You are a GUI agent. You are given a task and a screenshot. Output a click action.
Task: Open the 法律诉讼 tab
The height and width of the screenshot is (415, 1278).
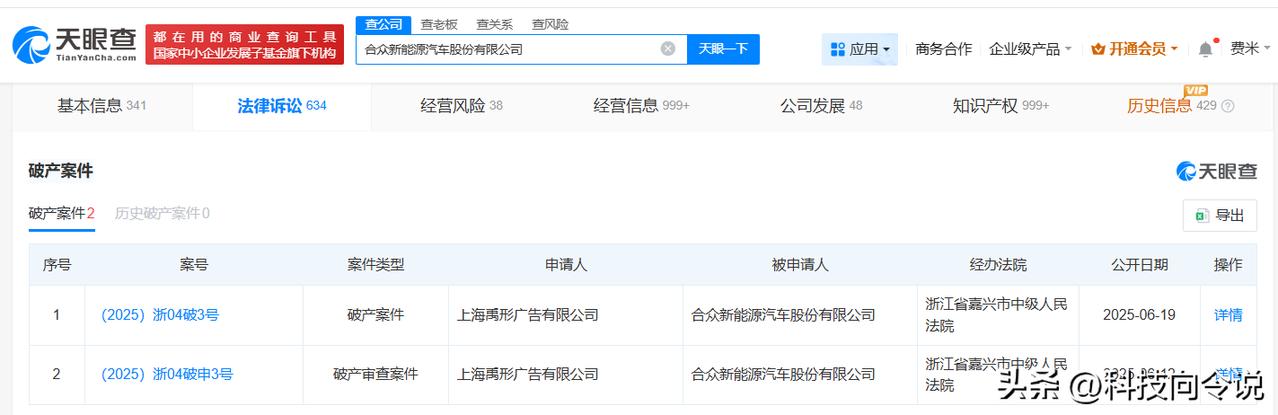[282, 106]
